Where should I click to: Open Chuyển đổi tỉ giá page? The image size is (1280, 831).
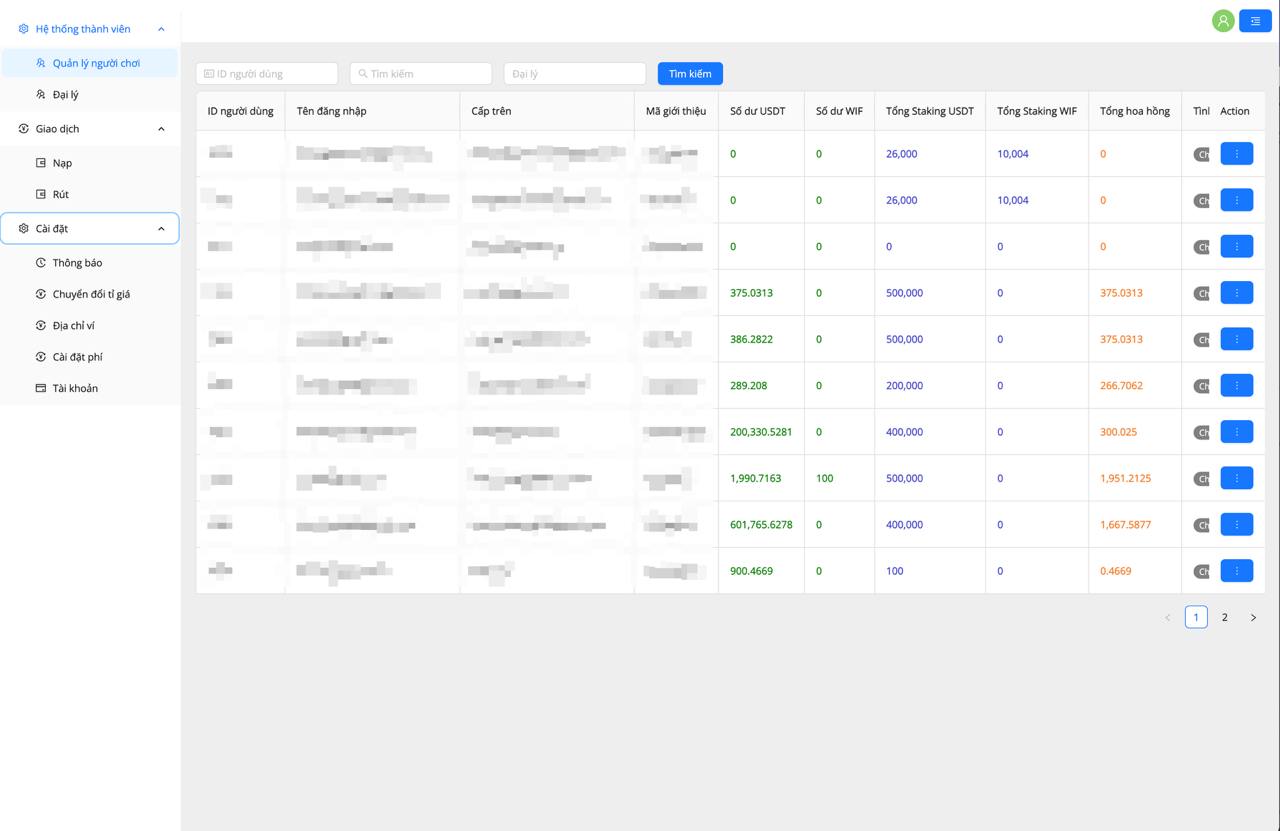(90, 294)
